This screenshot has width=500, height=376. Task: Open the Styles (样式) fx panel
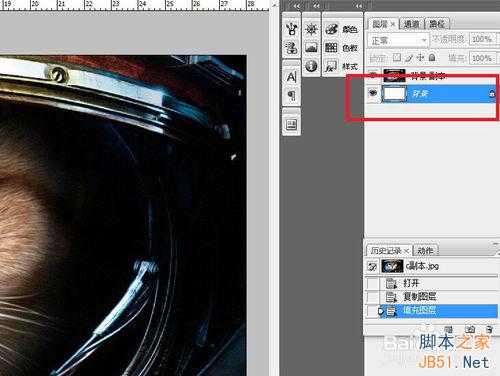pyautogui.click(x=342, y=66)
